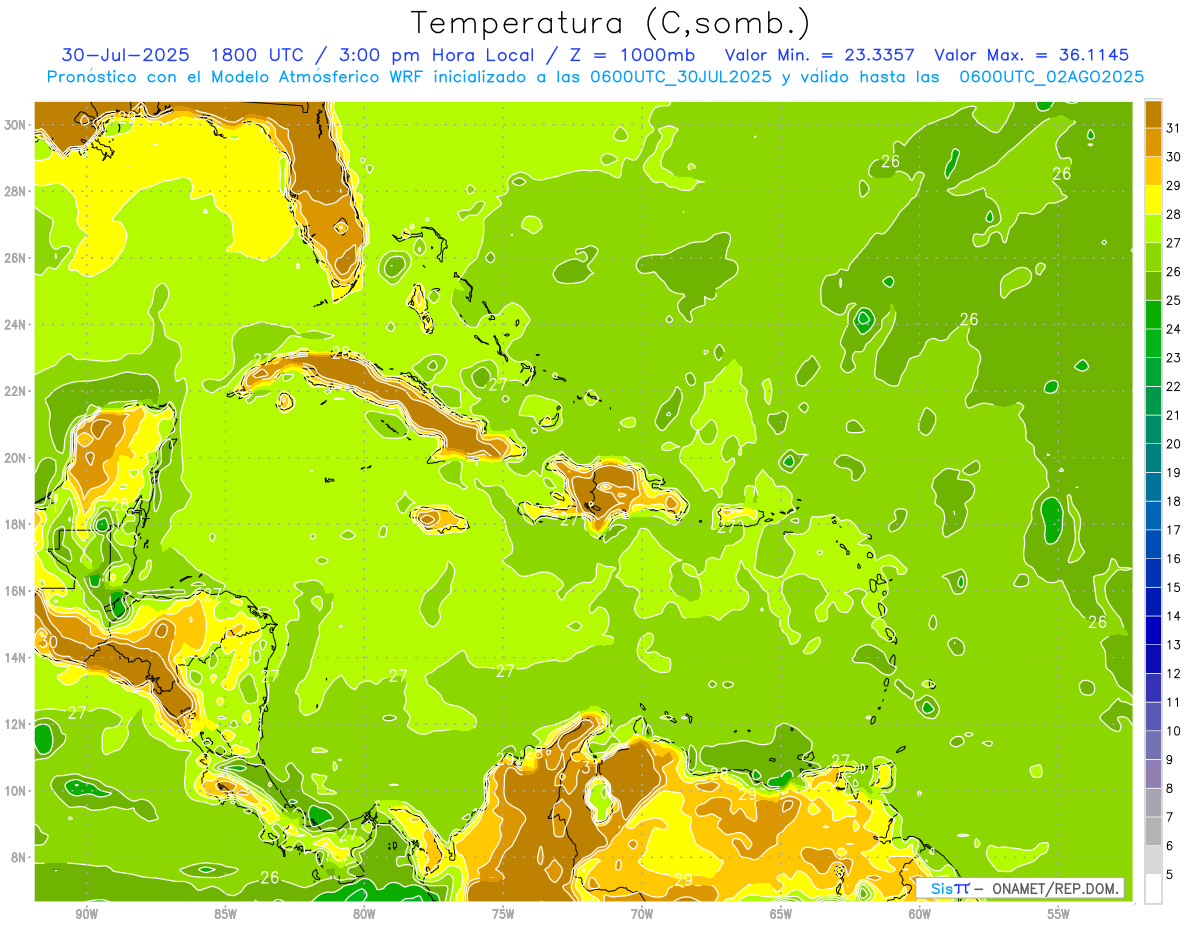
Task: Click the '80W' longitude axis label
Action: click(x=364, y=915)
